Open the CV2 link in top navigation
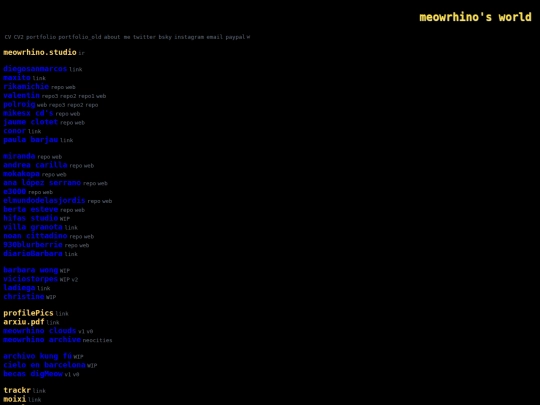Viewport: 540px width, 405px height. 19,37
